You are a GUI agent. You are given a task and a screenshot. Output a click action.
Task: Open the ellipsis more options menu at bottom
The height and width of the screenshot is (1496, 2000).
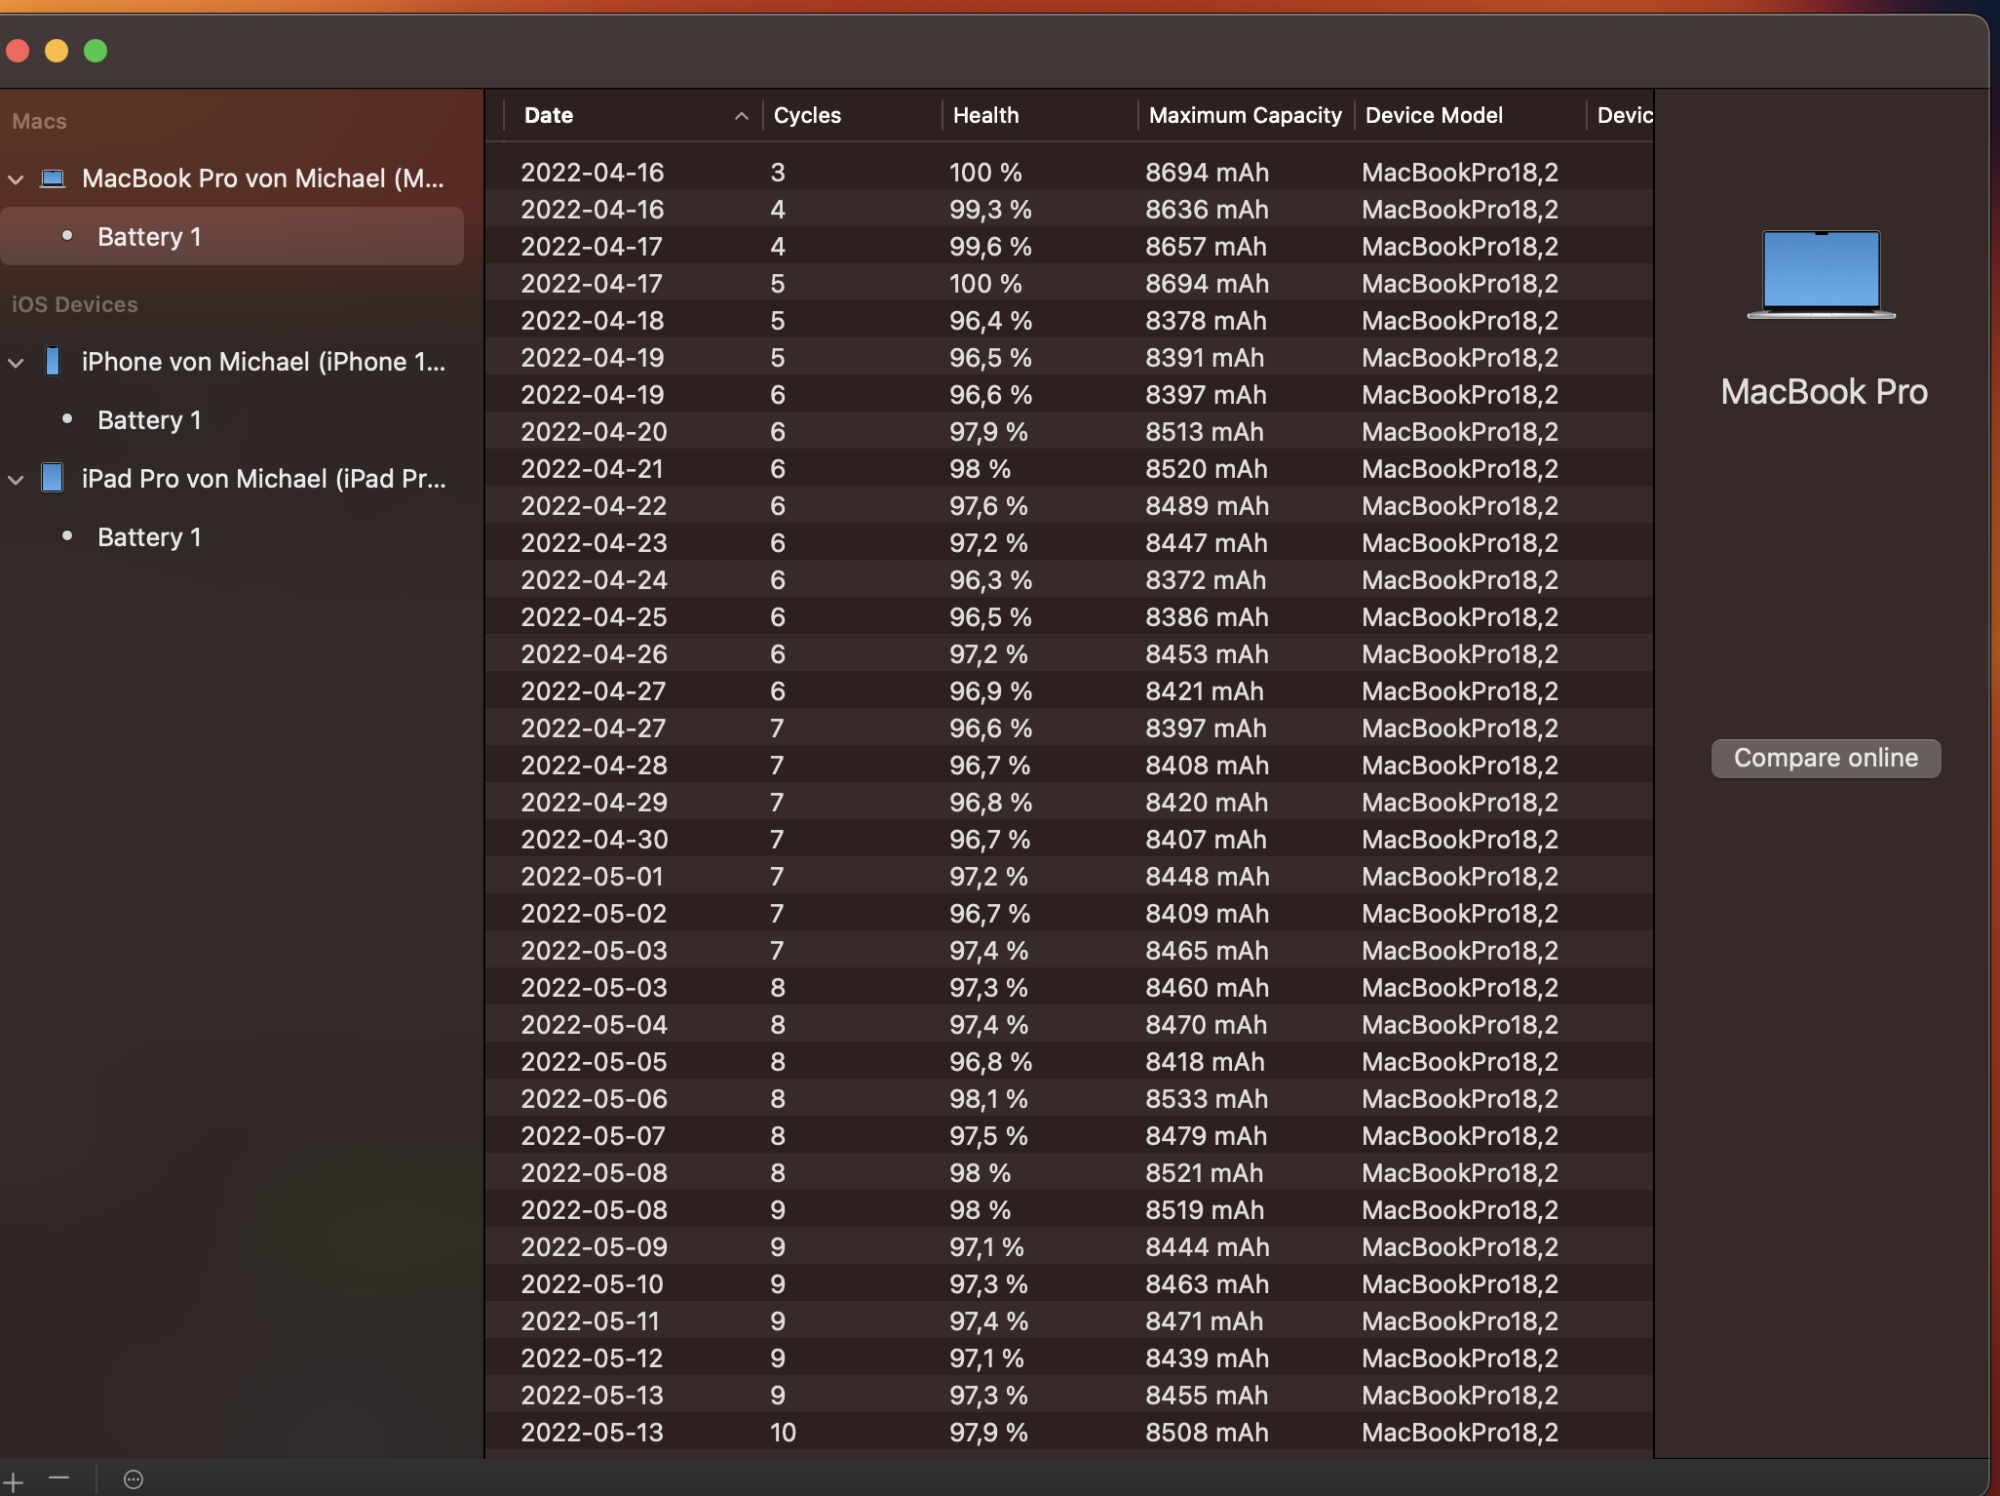point(133,1480)
